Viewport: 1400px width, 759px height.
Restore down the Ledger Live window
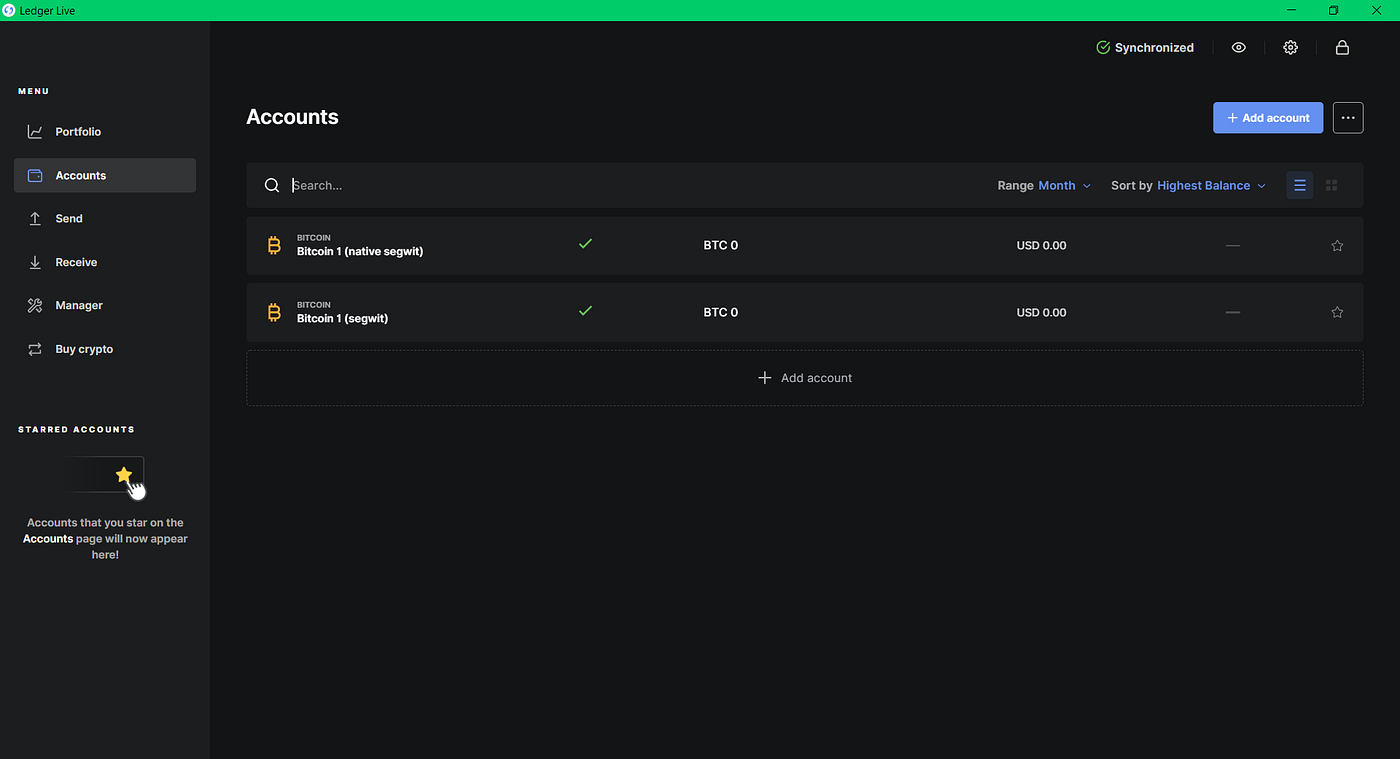pyautogui.click(x=1333, y=10)
